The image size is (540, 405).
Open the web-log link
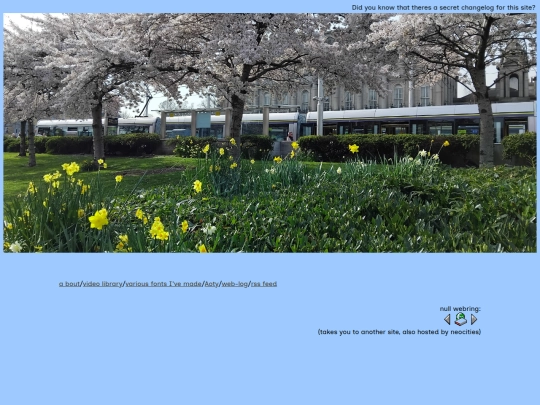coord(235,284)
